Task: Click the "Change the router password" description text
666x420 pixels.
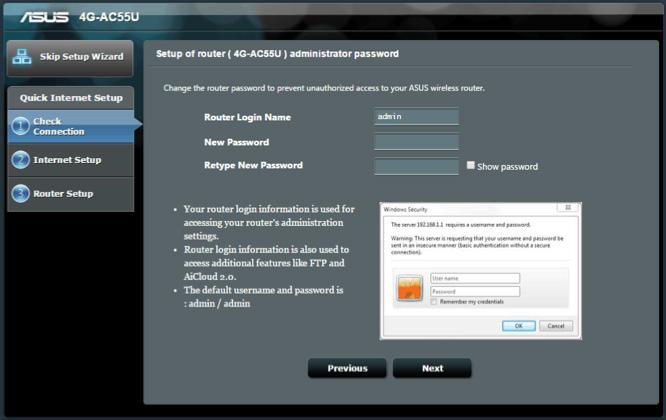Action: (324, 88)
